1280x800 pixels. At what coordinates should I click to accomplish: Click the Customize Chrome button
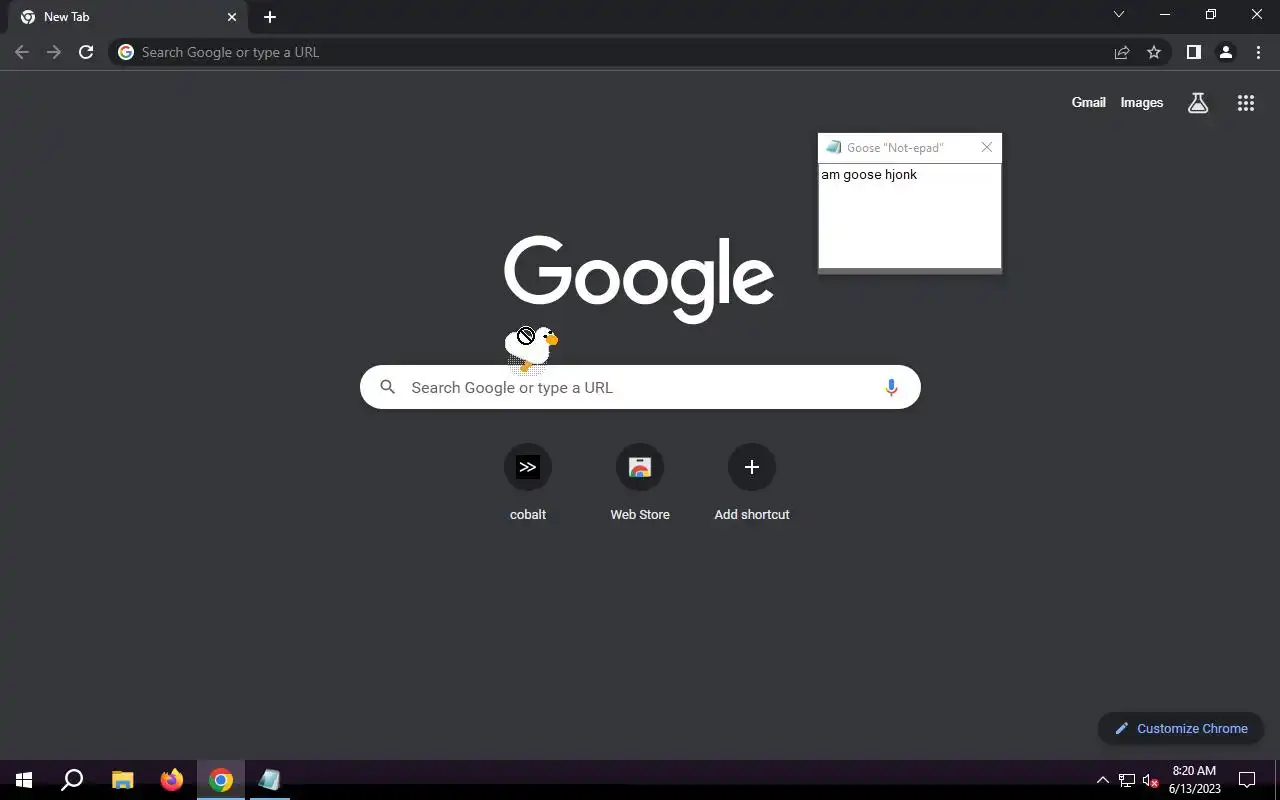[1181, 728]
